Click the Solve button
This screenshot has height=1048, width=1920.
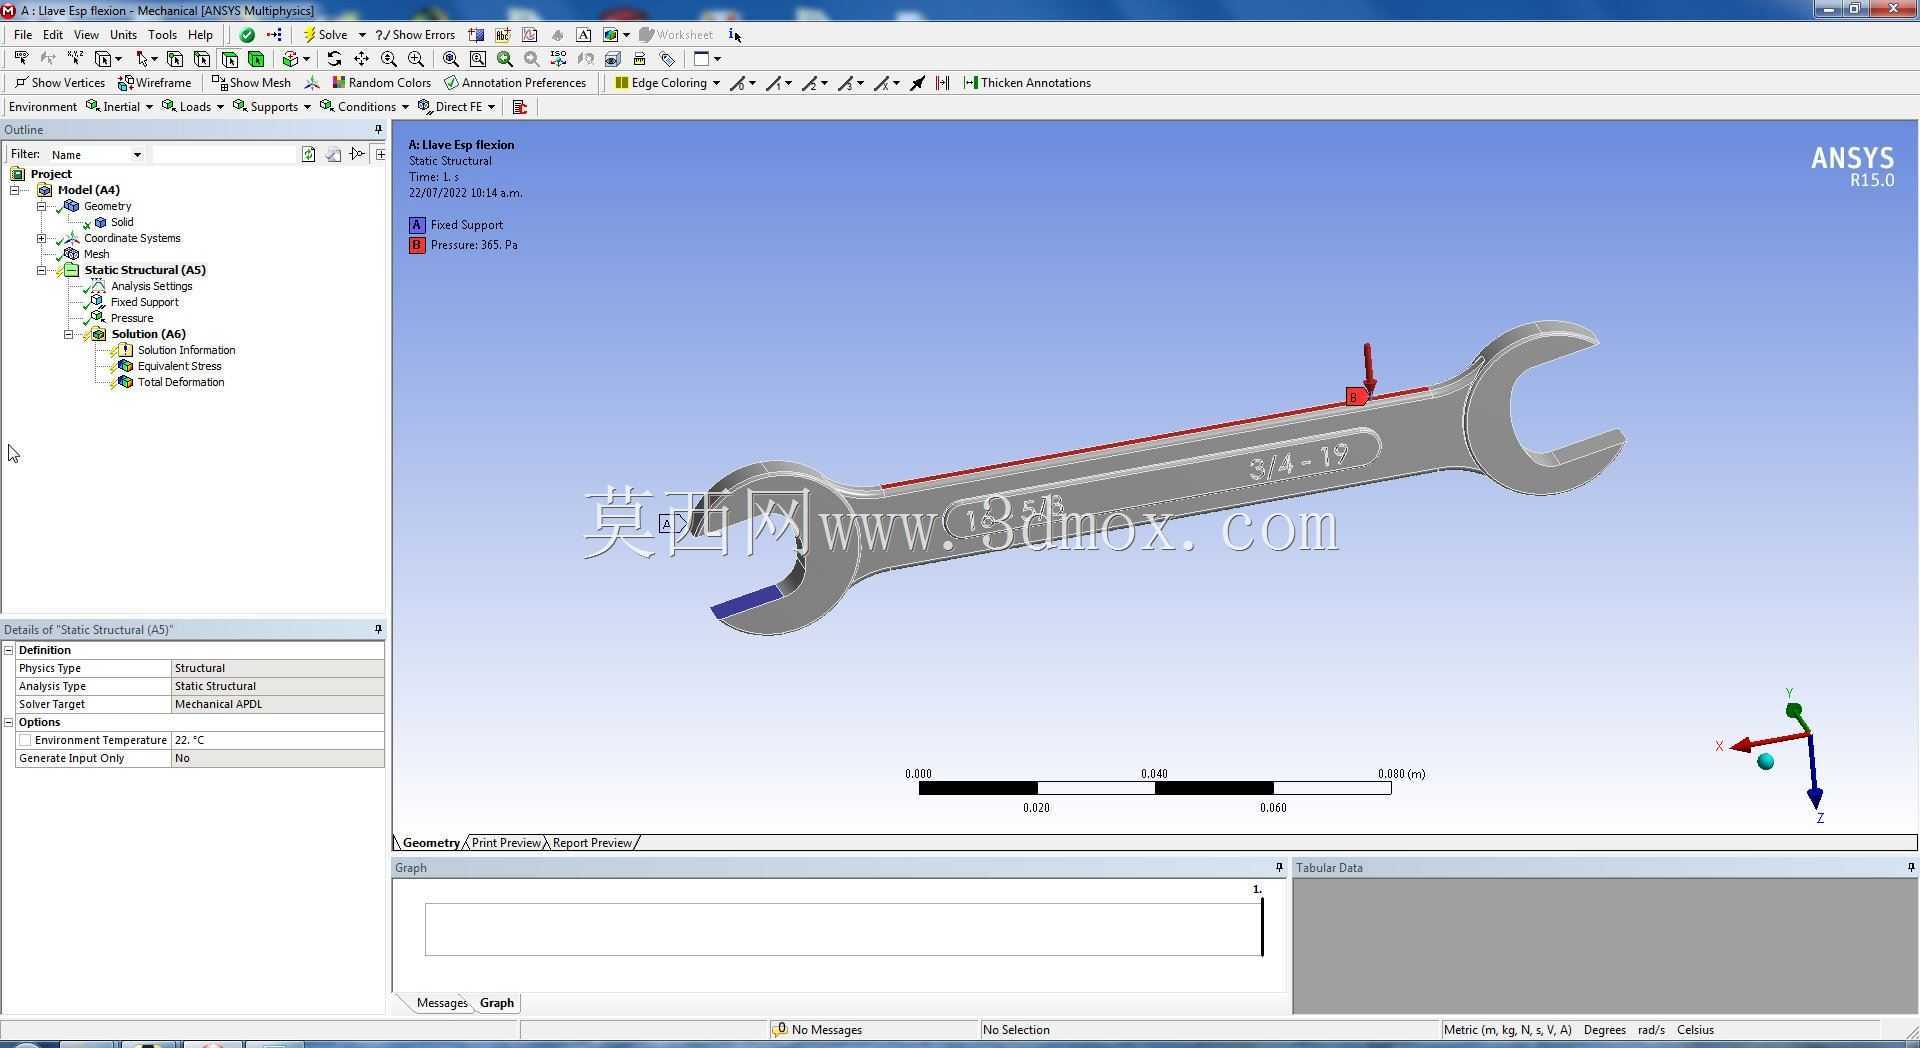point(325,35)
